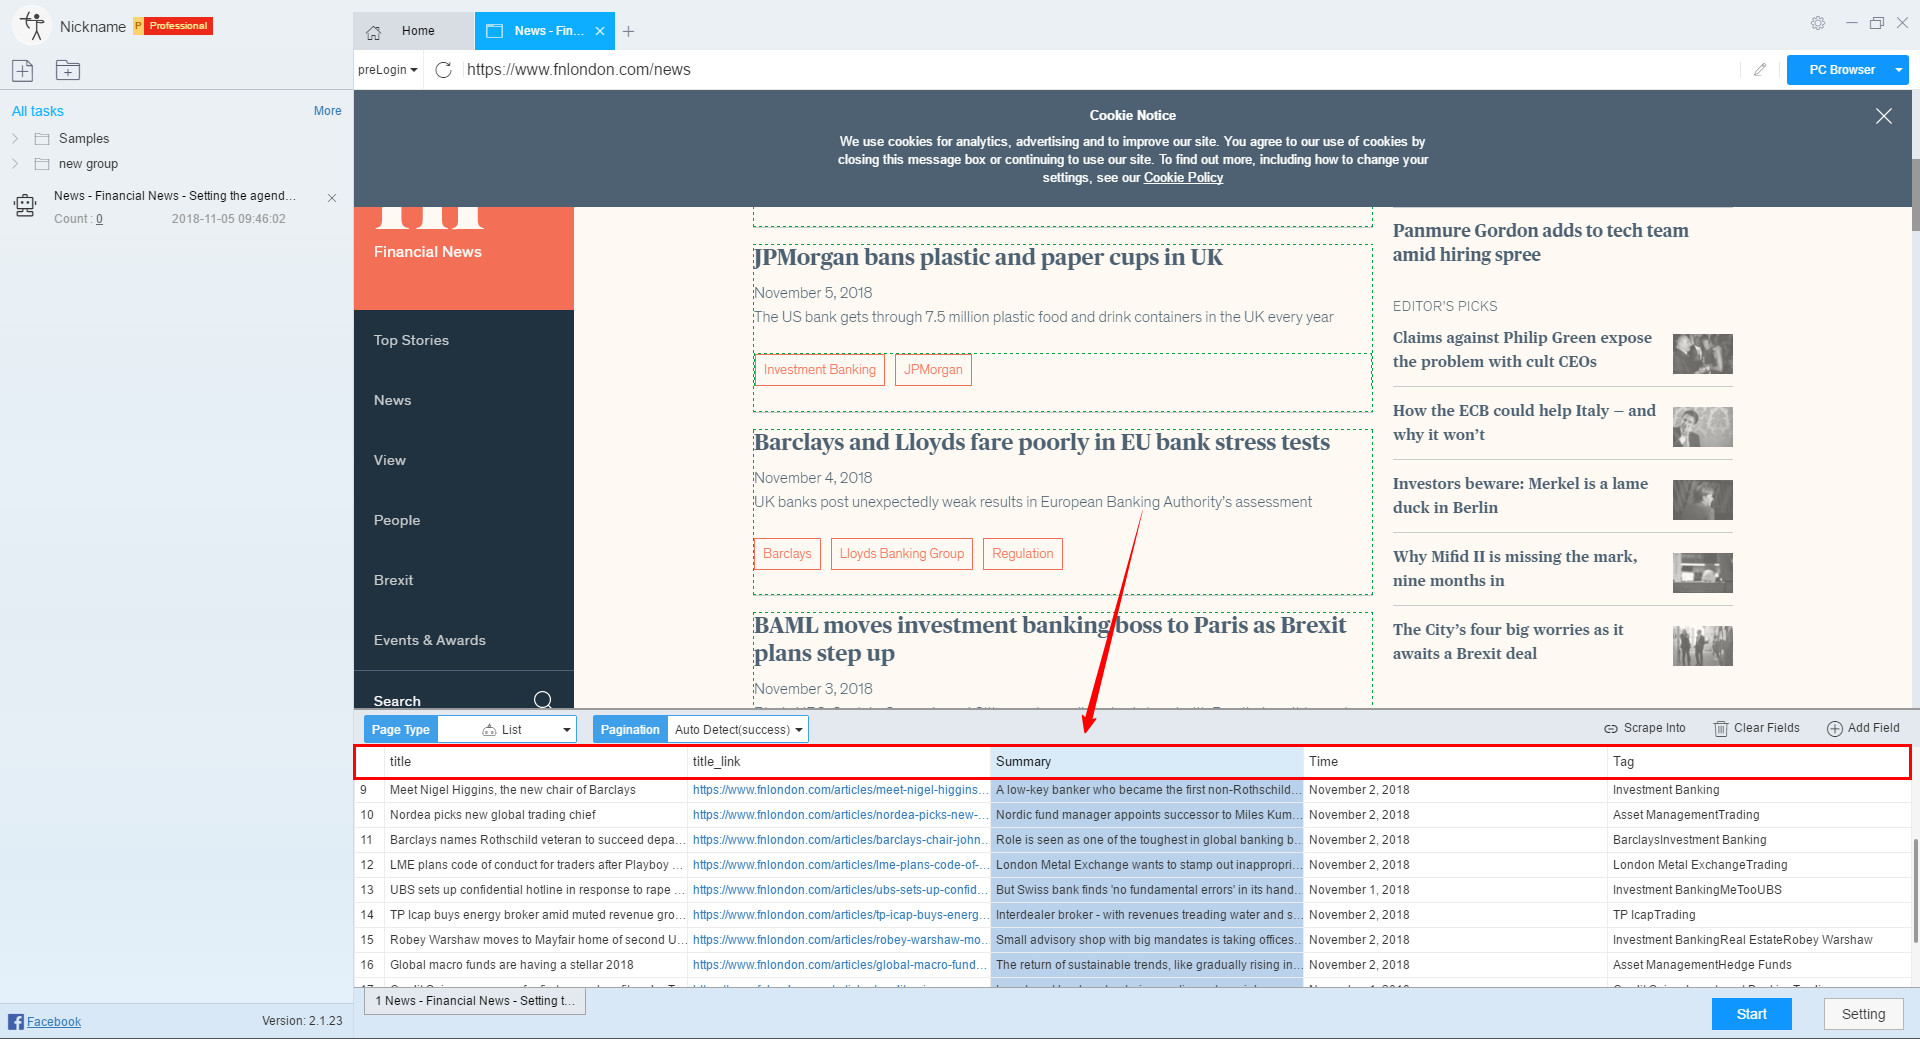Click the Investment Banking tag
Image resolution: width=1920 pixels, height=1039 pixels.
pos(820,370)
